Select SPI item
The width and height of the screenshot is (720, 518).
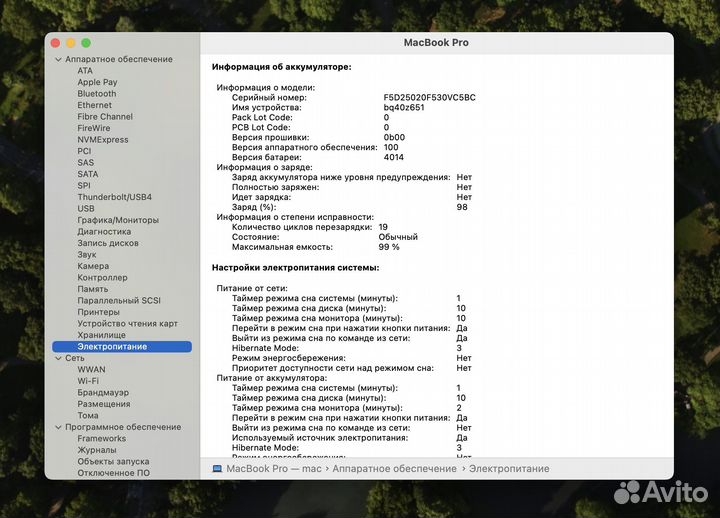(x=84, y=186)
